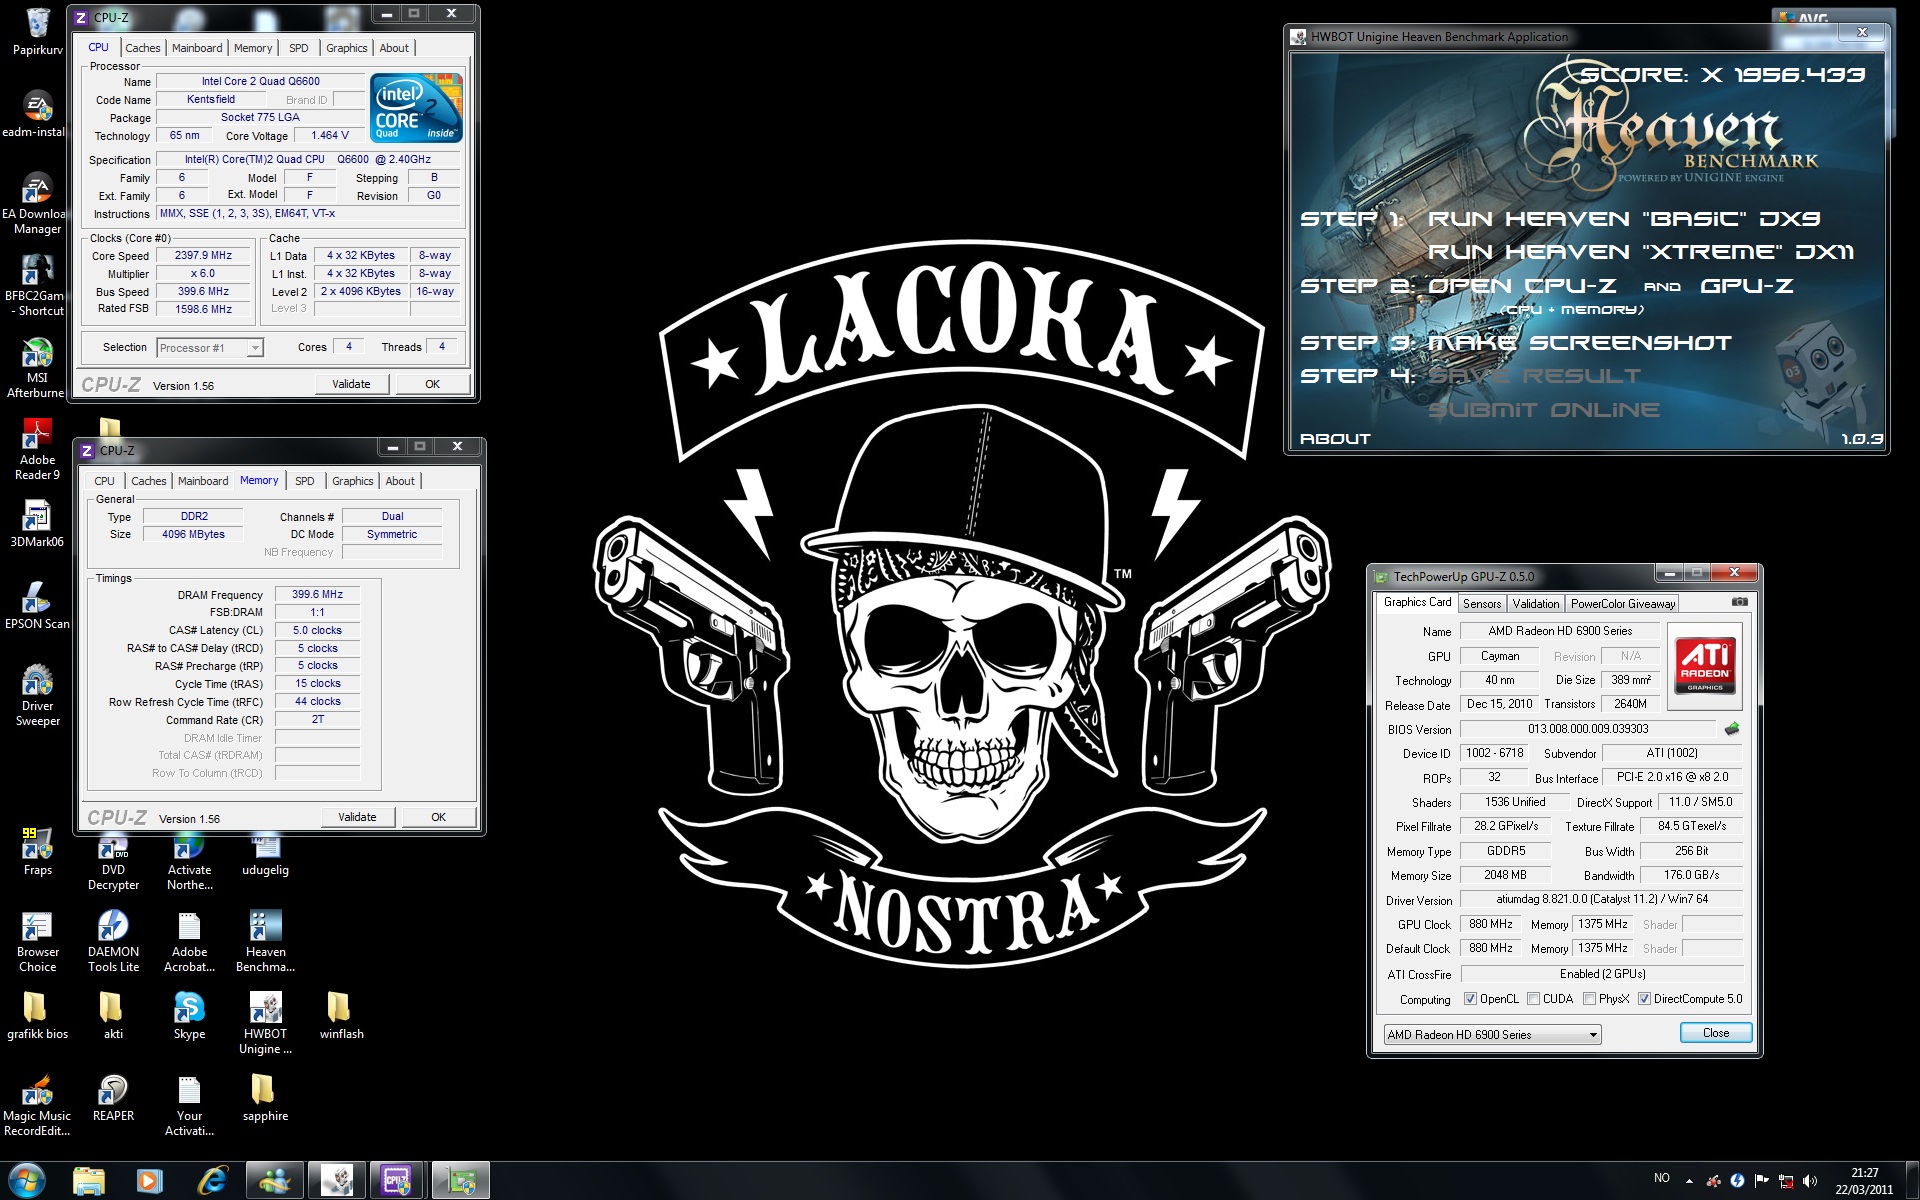Open the grafikk bios folder
The image size is (1920, 1200).
click(x=37, y=1016)
